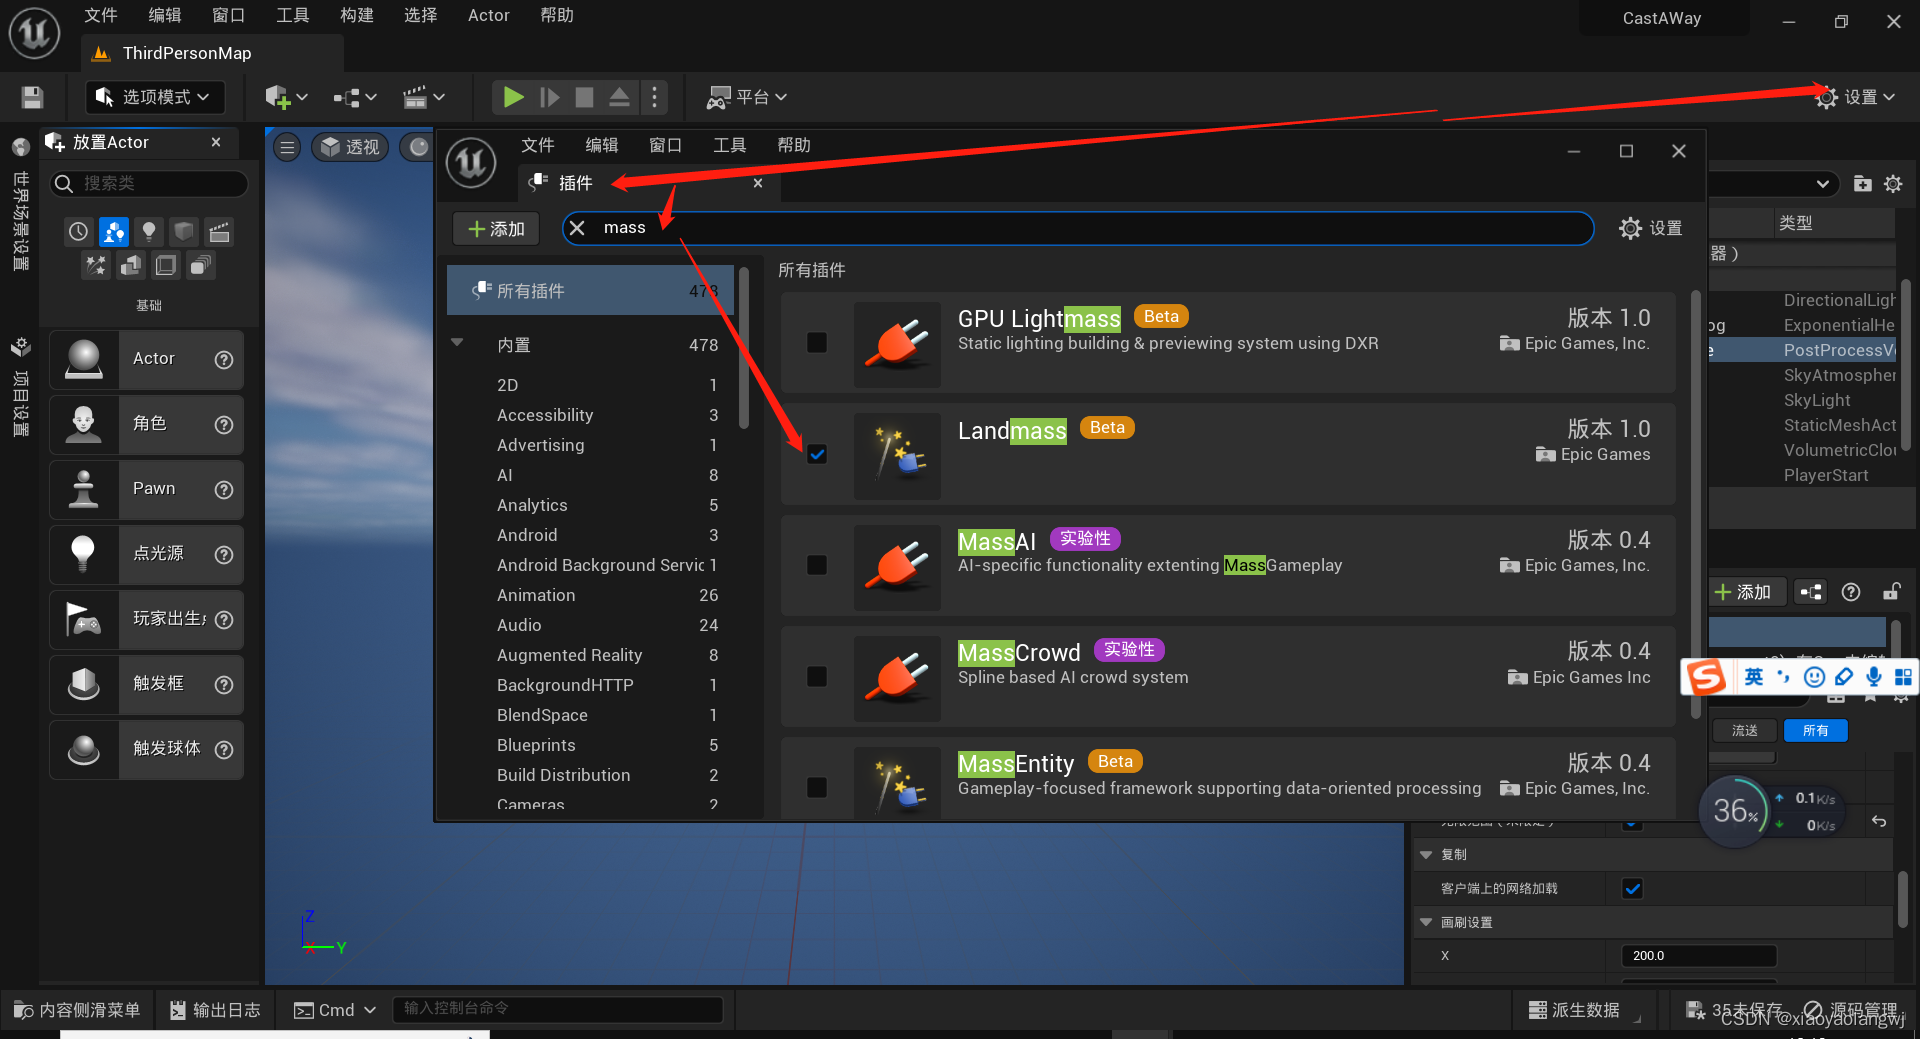Select 所有插件 category

click(x=590, y=291)
